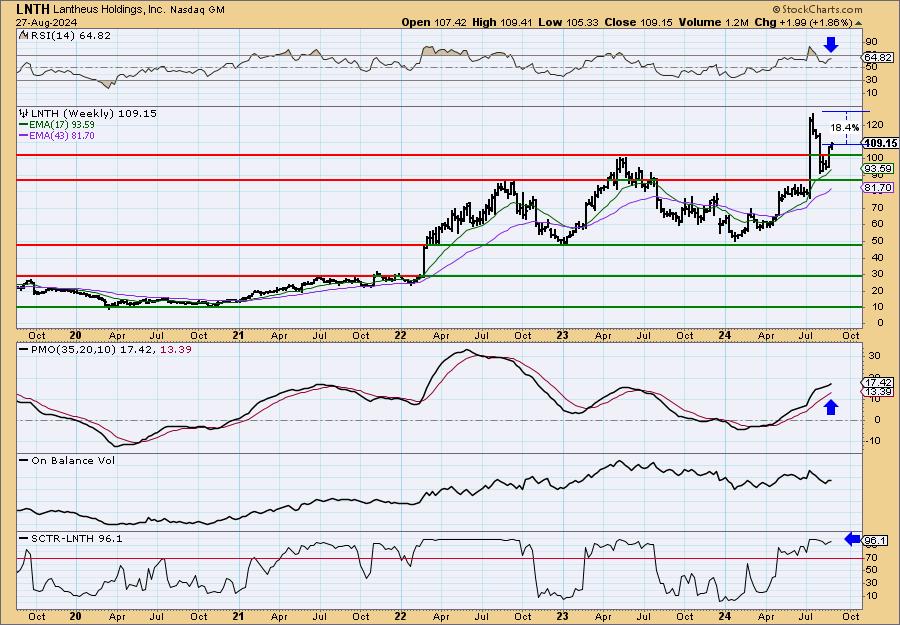
Task: Click the Open 107.42 value
Action: pyautogui.click(x=435, y=22)
